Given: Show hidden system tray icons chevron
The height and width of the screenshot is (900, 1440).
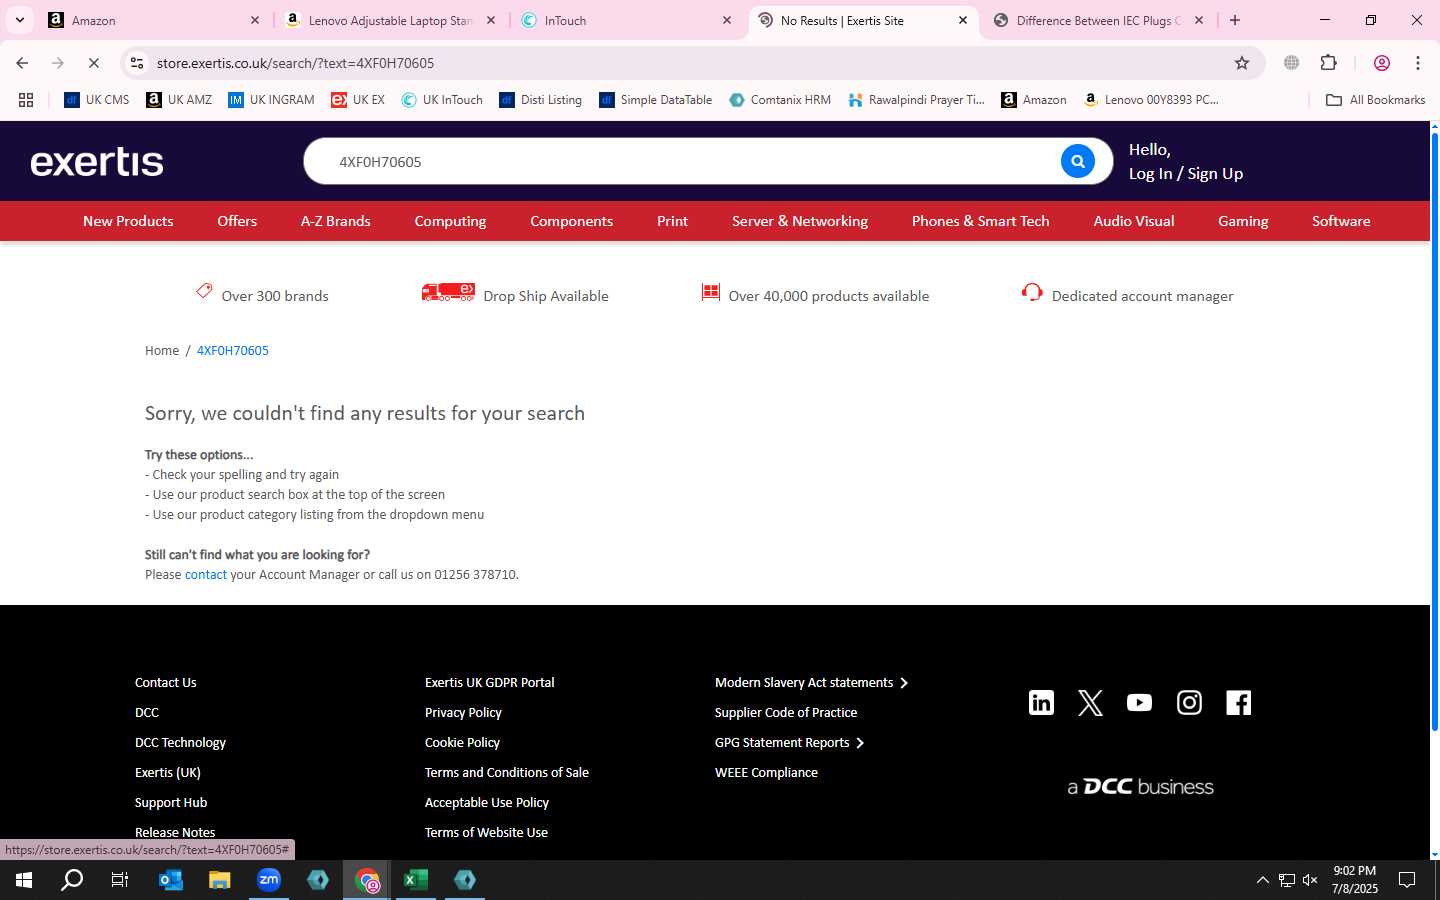Looking at the screenshot, I should tap(1262, 880).
